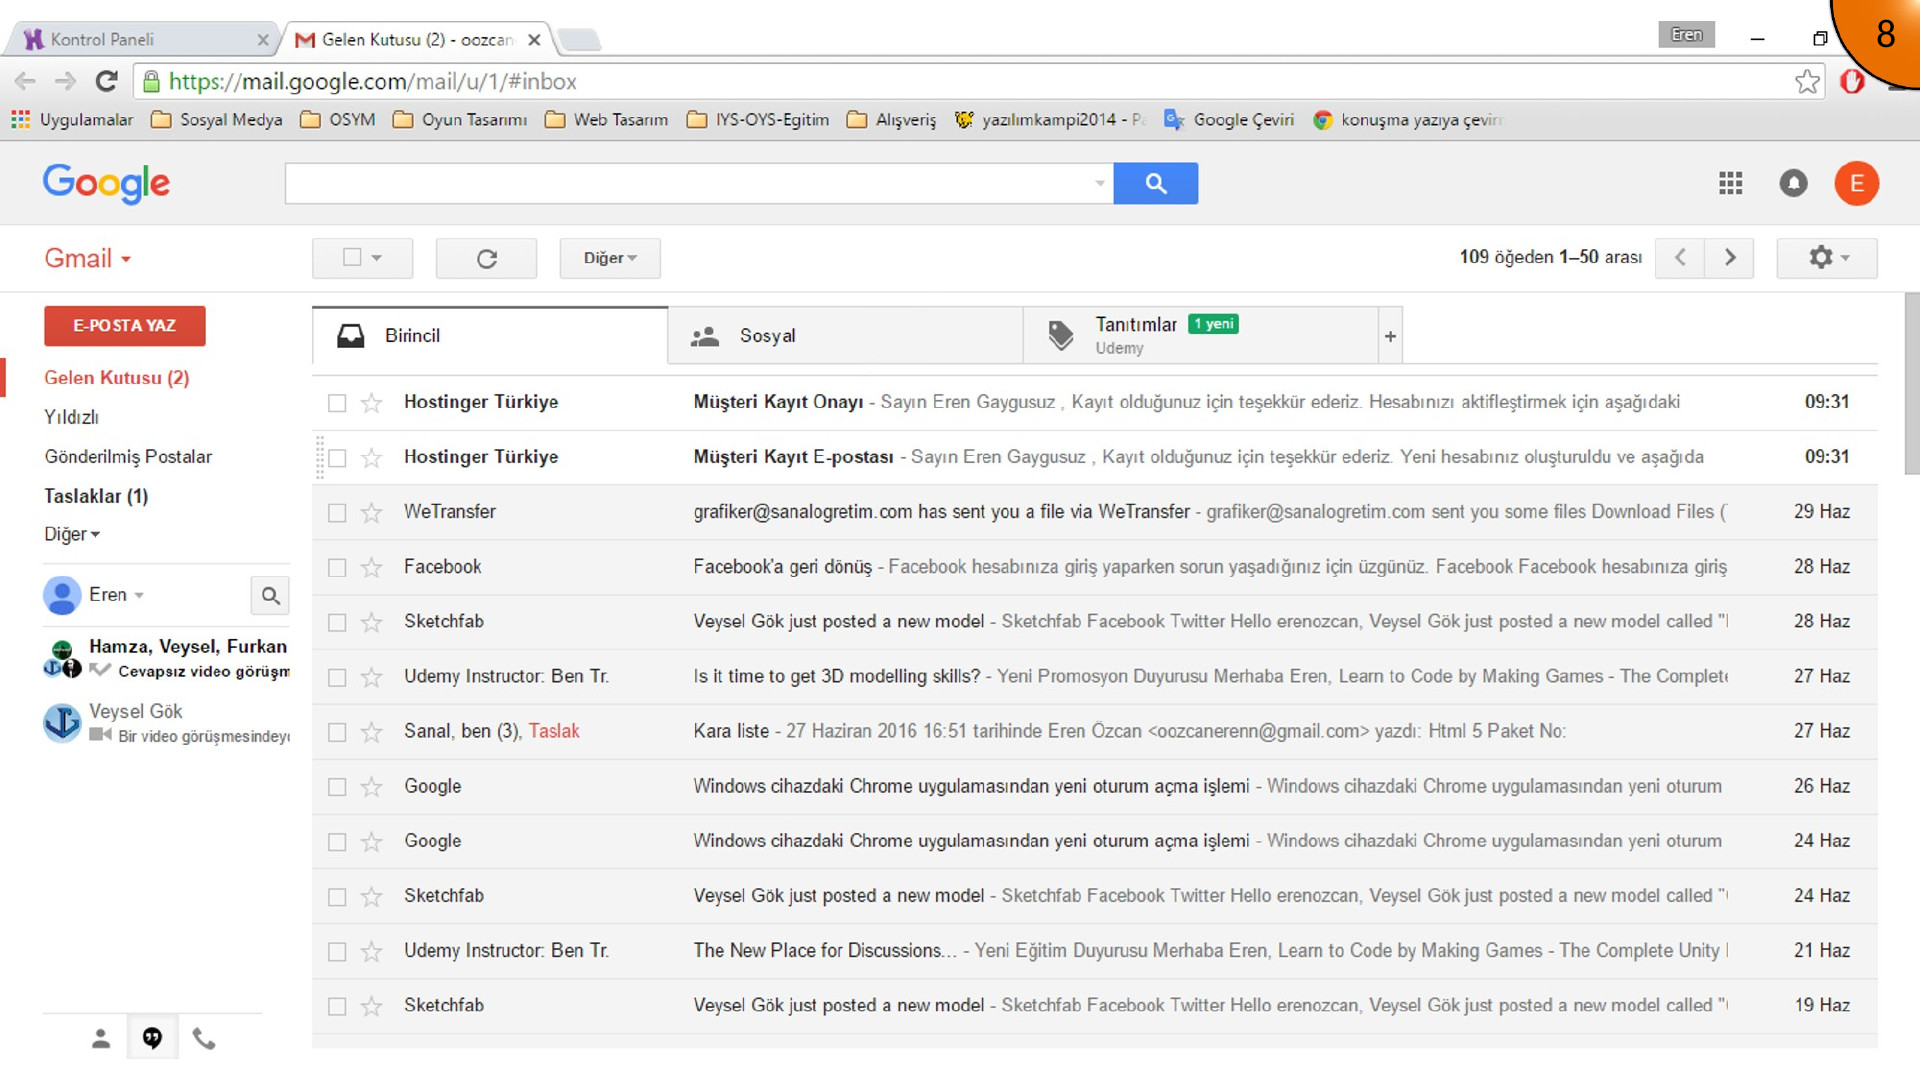Open the Facebook'a geri dönüş email

(x=1094, y=567)
